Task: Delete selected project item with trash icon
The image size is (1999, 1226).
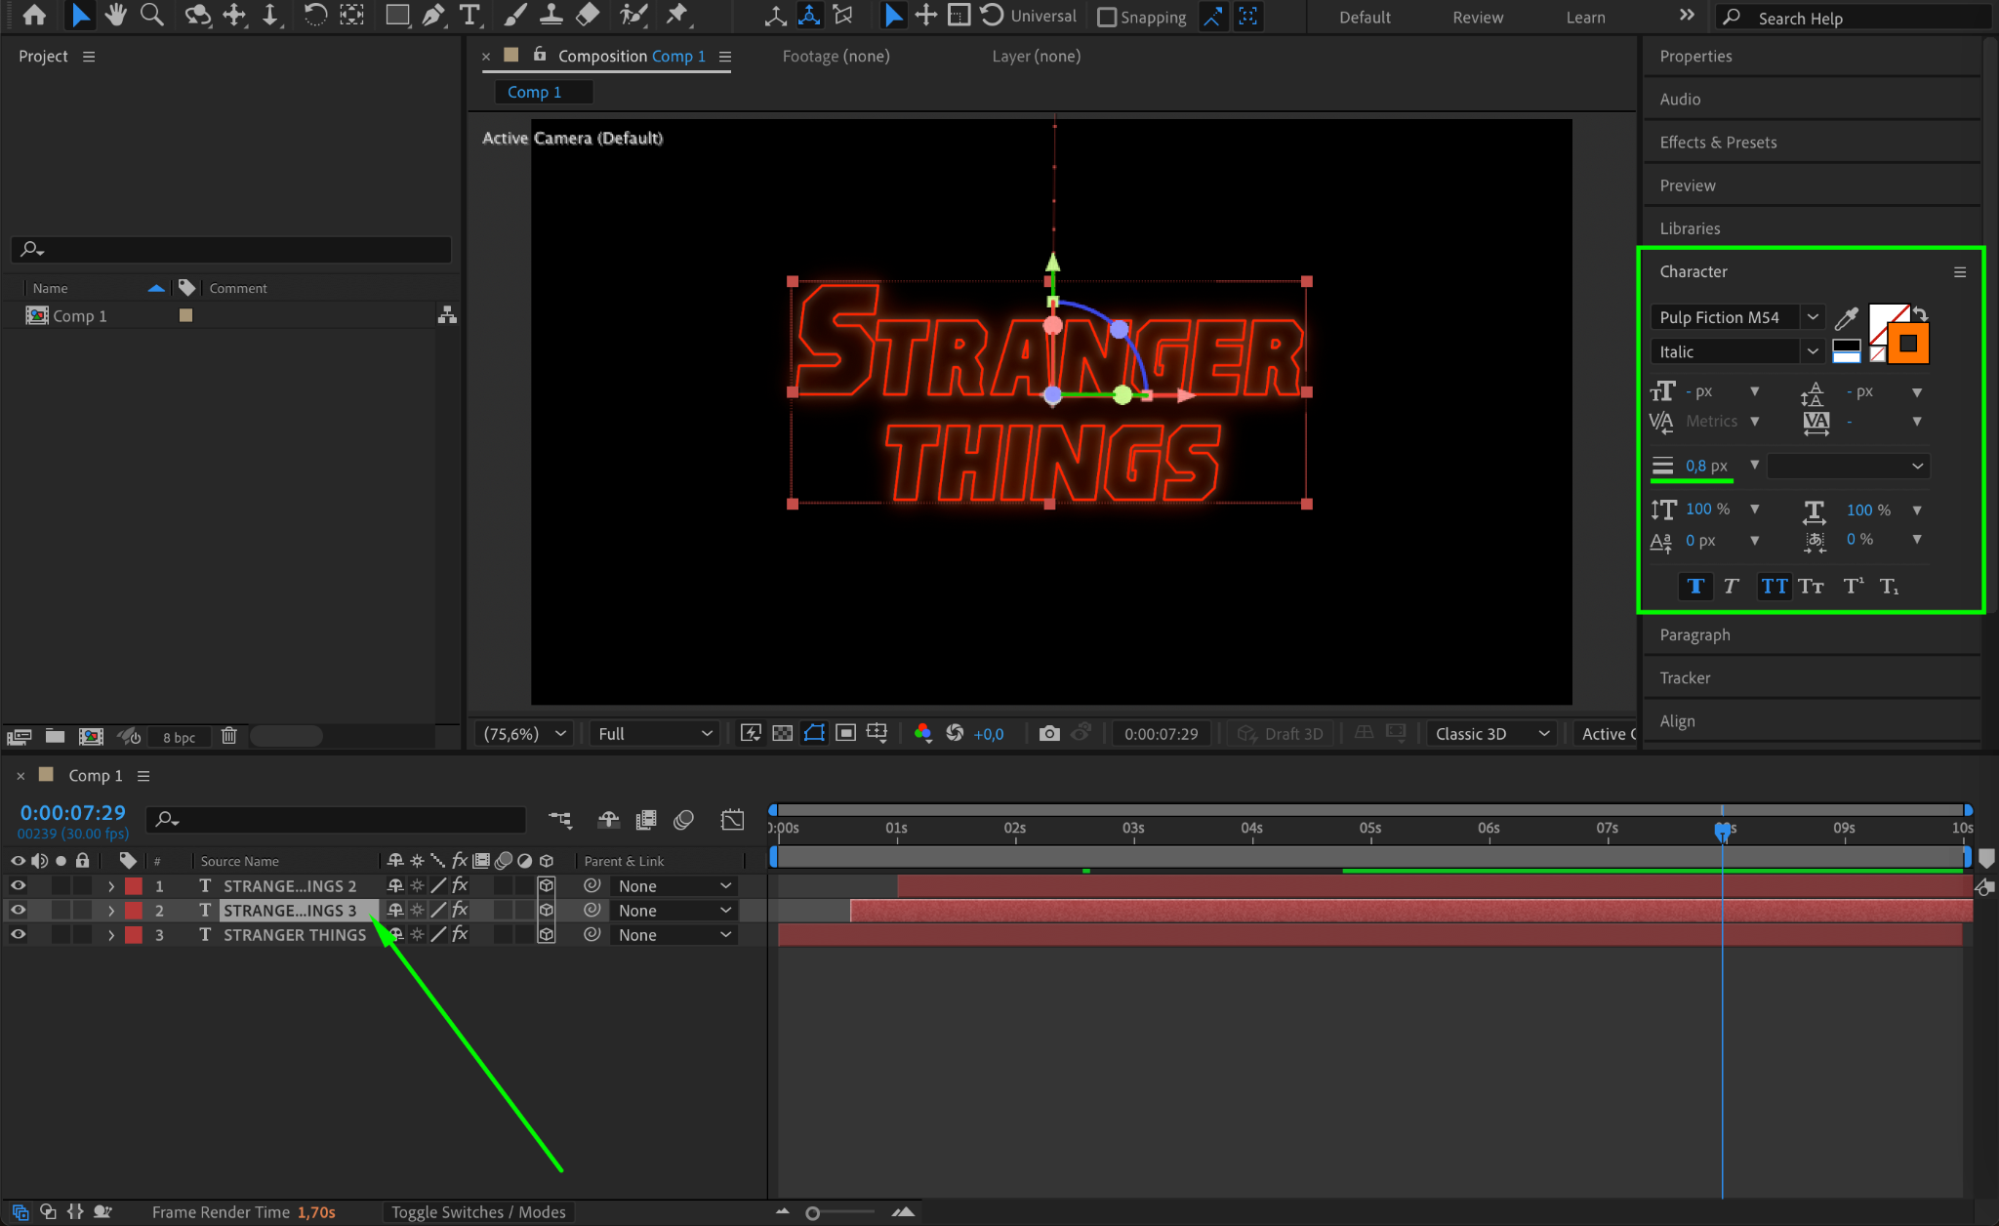Action: tap(229, 736)
